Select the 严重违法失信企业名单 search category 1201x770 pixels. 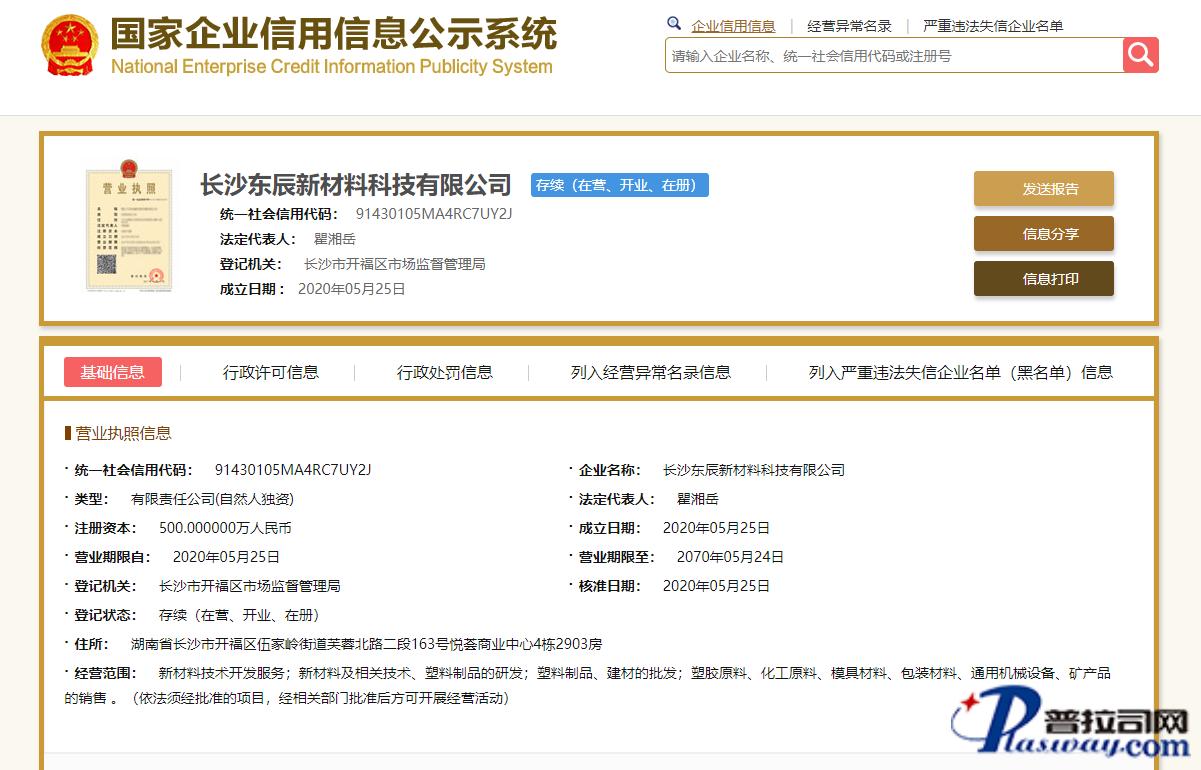[x=992, y=26]
